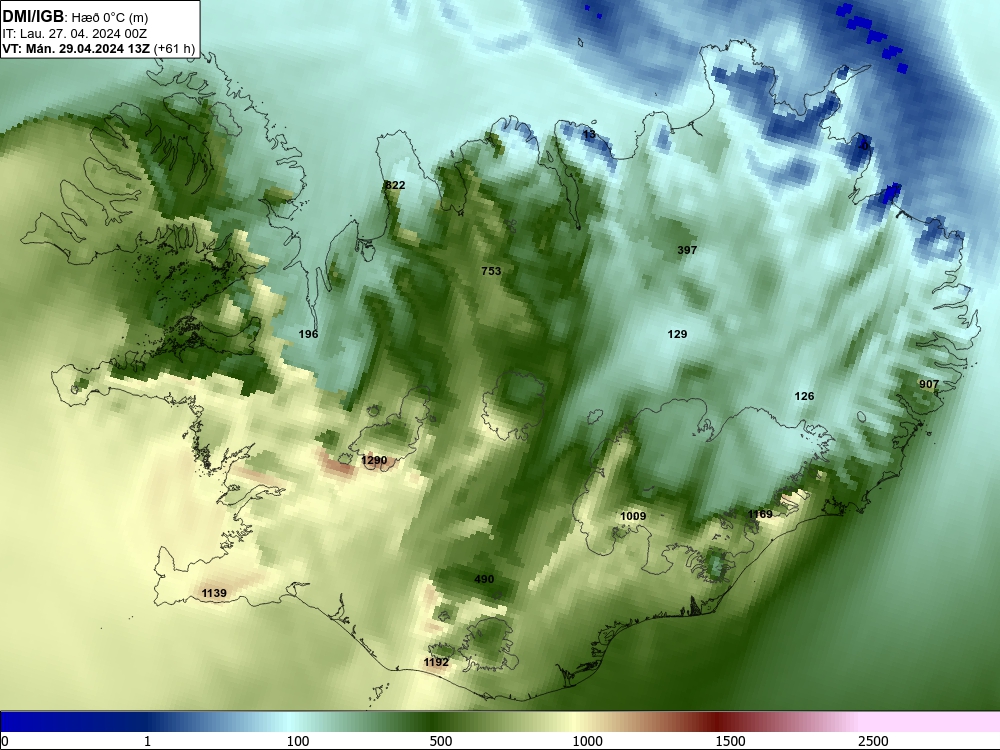
Task: Click the IT initial time line
Action: [x=75, y=33]
